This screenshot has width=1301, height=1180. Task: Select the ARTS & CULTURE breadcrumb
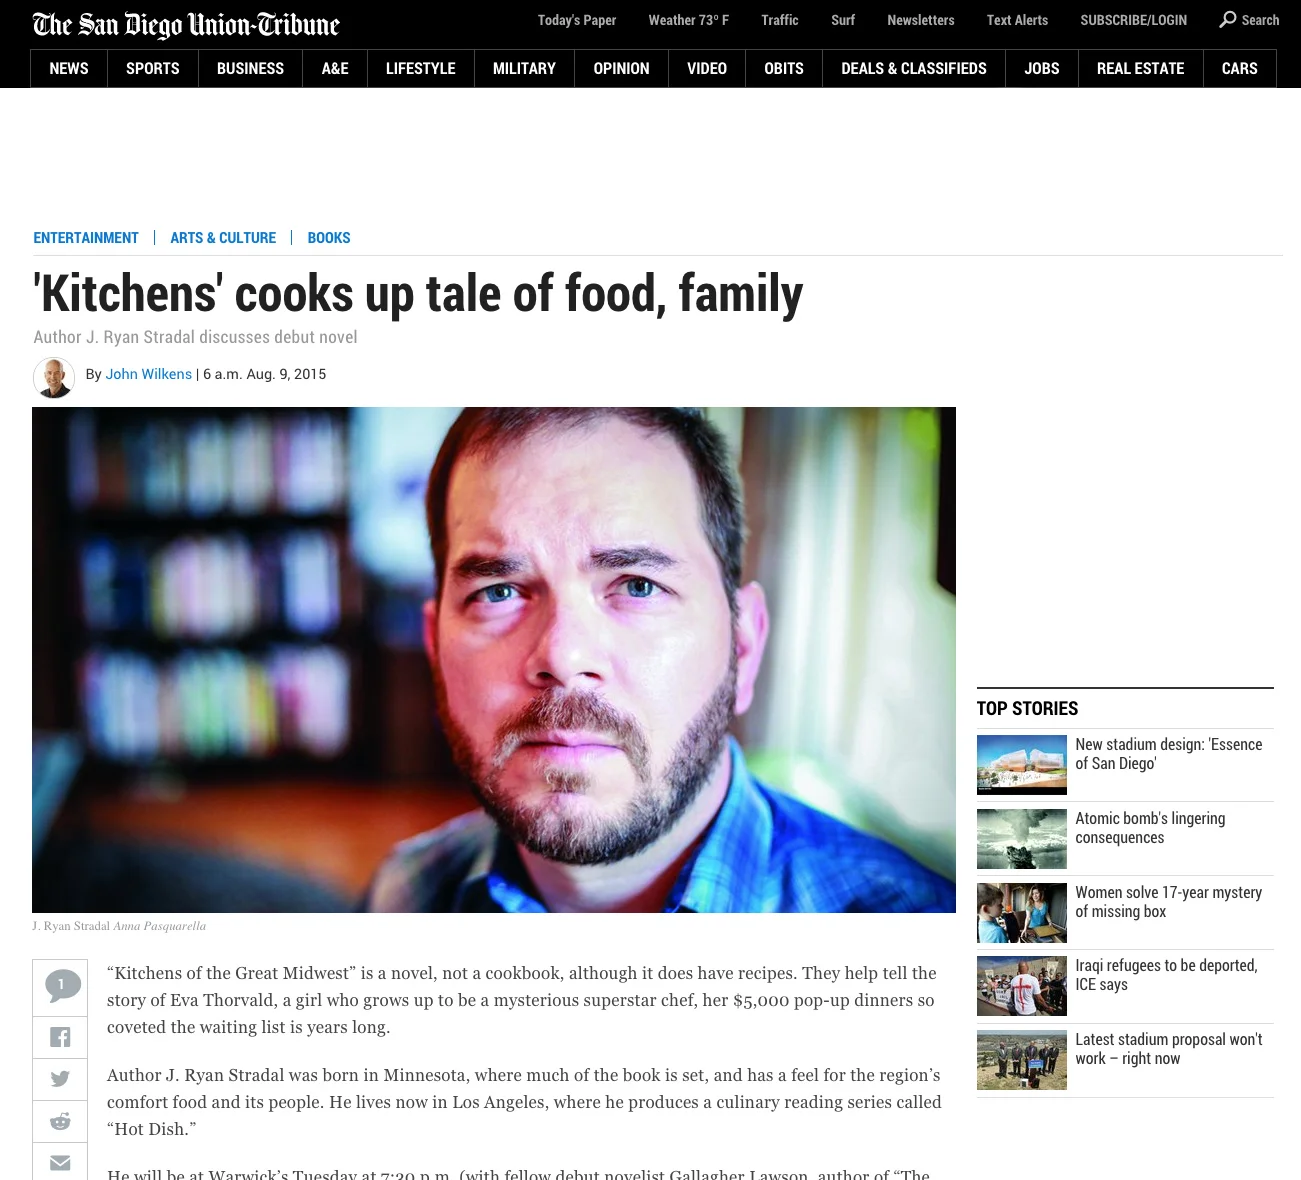point(223,238)
